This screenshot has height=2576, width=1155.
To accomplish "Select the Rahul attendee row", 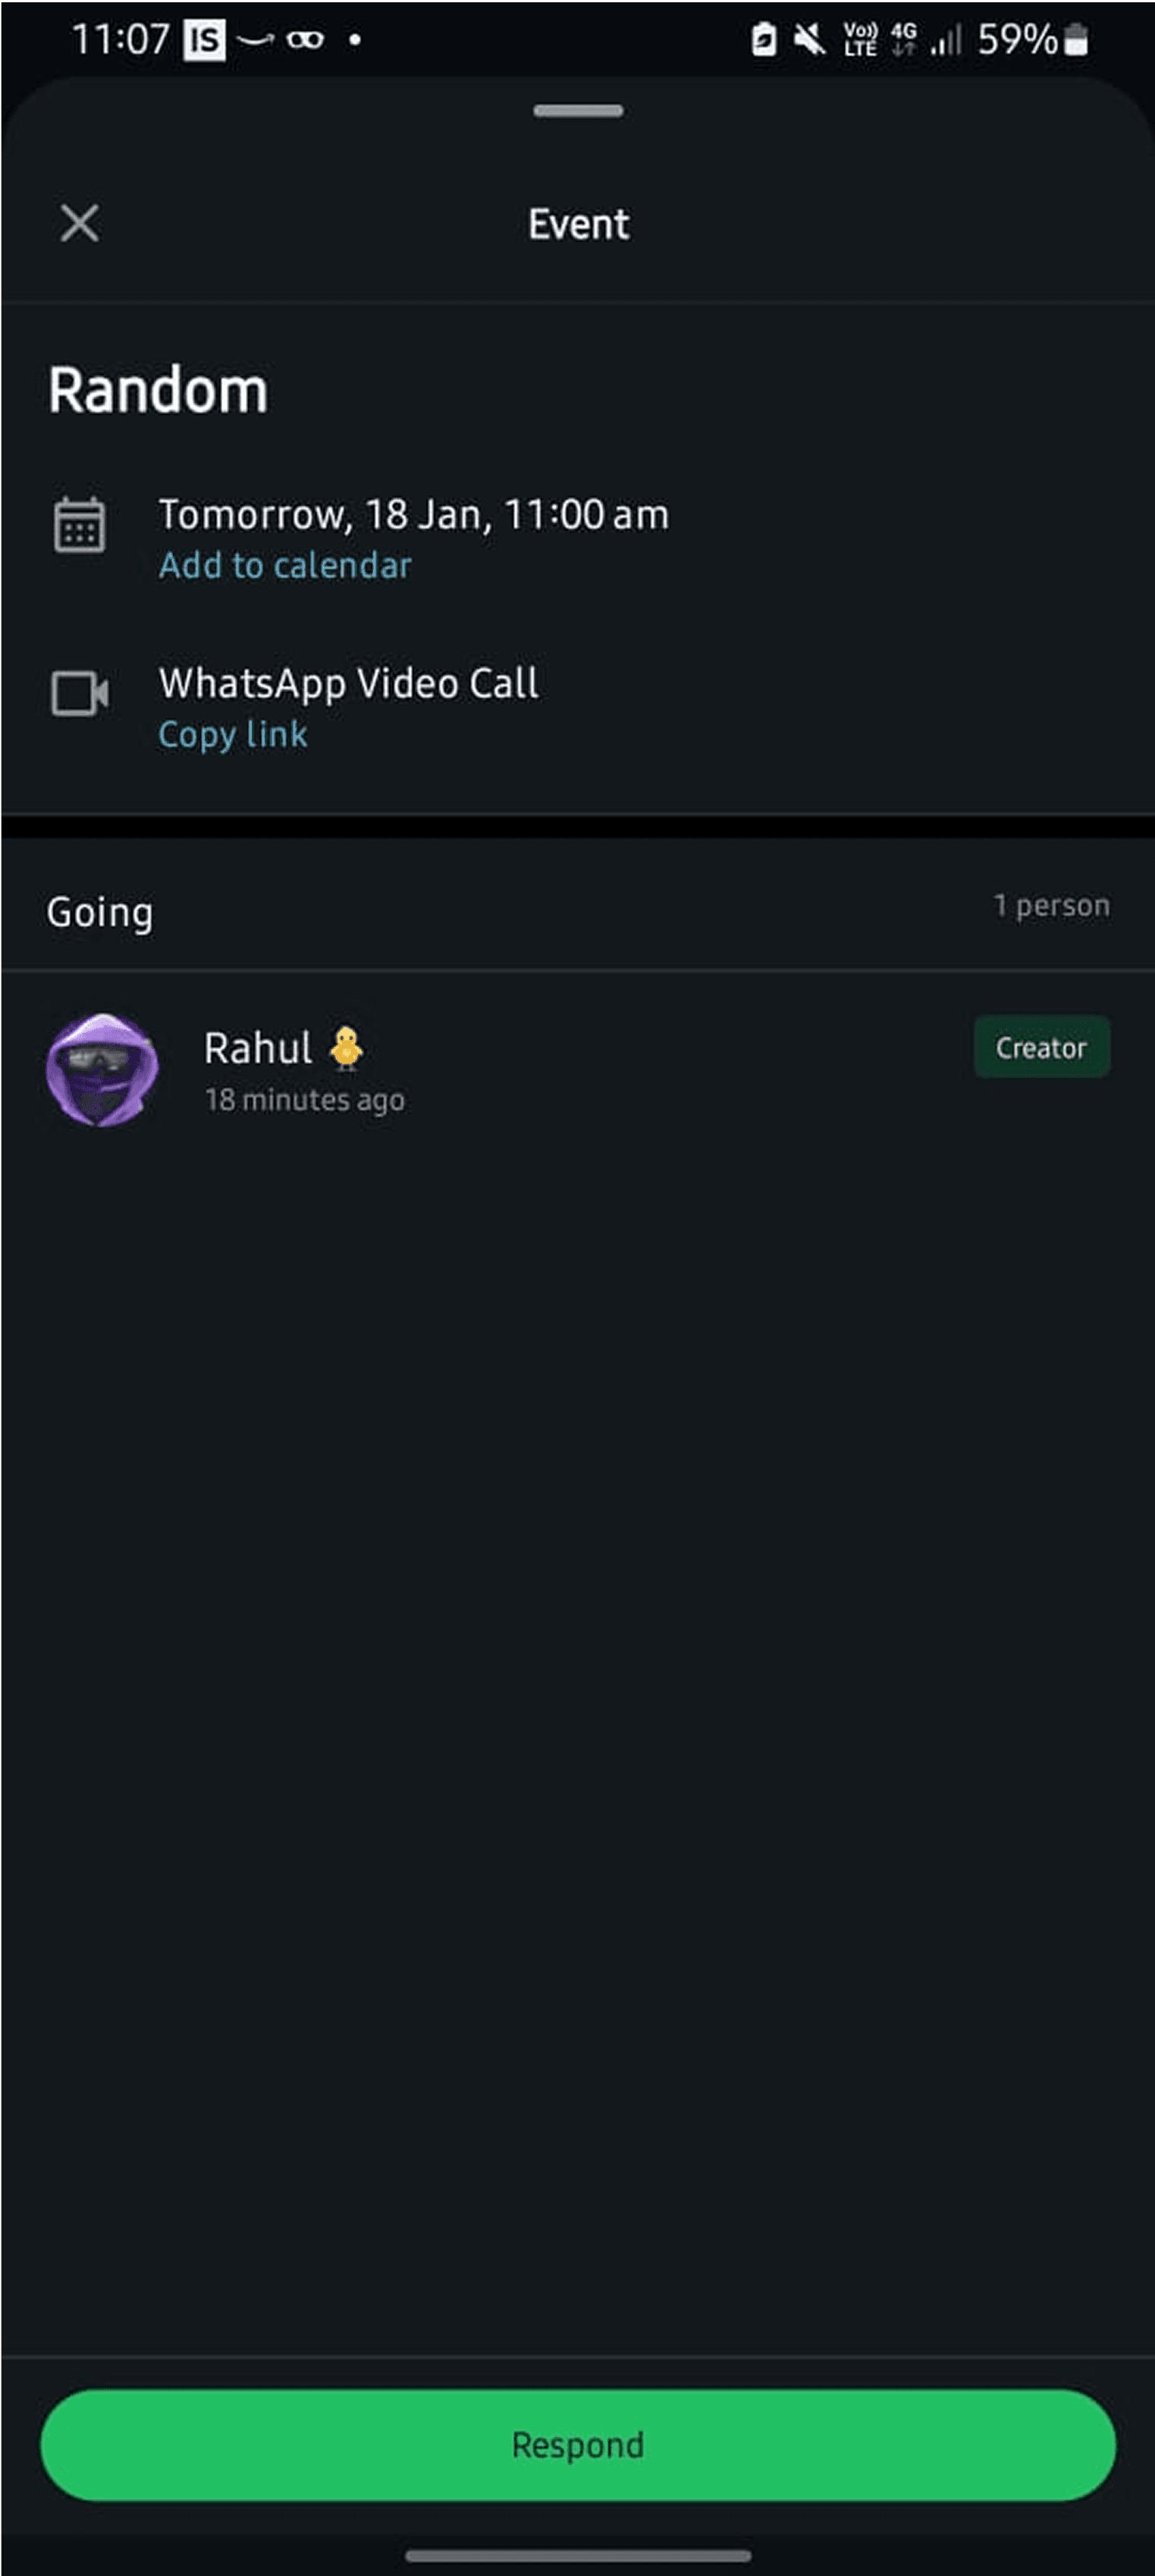I will point(578,1070).
